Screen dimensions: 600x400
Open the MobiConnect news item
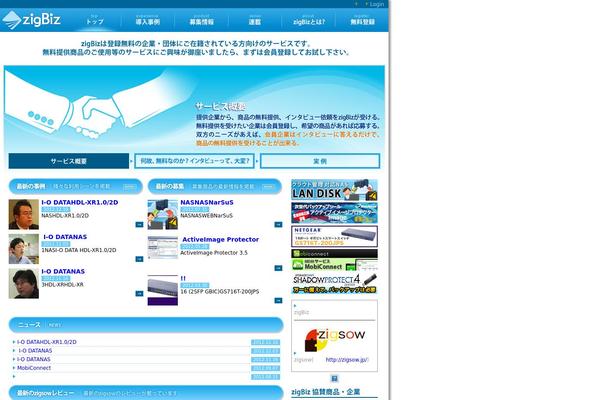(35, 367)
